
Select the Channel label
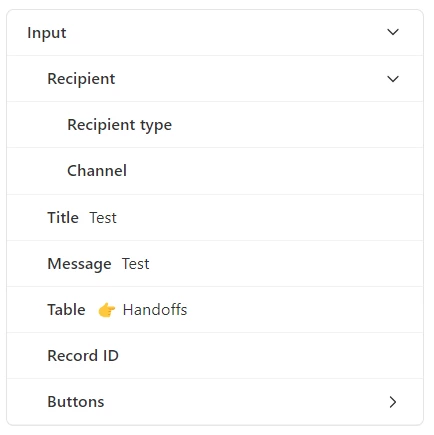(x=97, y=171)
